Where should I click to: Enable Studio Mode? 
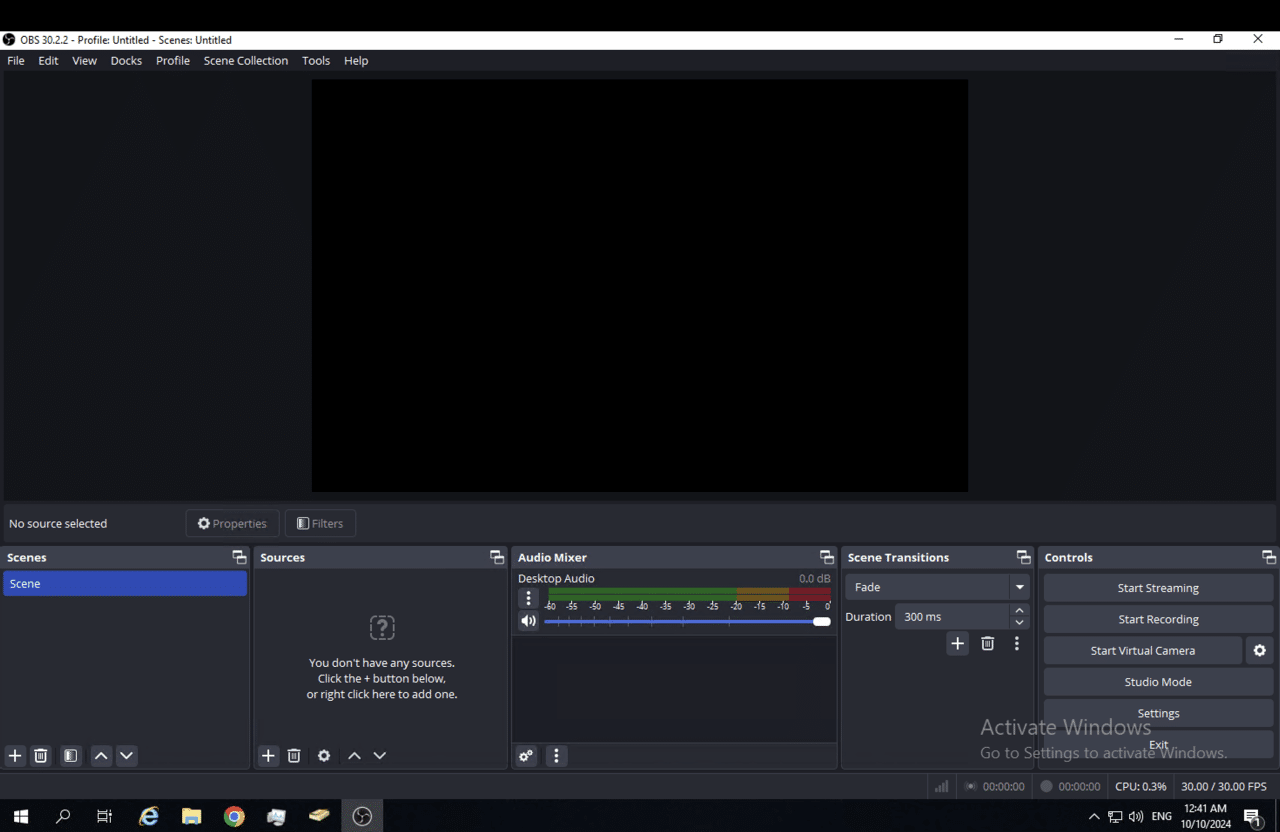click(1158, 681)
